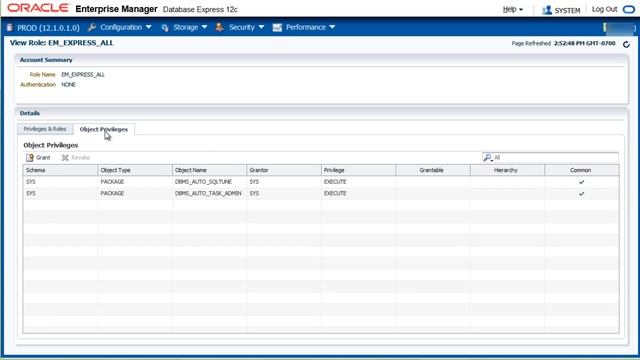Viewport: 640px width, 360px height.
Task: Click the Log Out oval icon
Action: pos(629,9)
